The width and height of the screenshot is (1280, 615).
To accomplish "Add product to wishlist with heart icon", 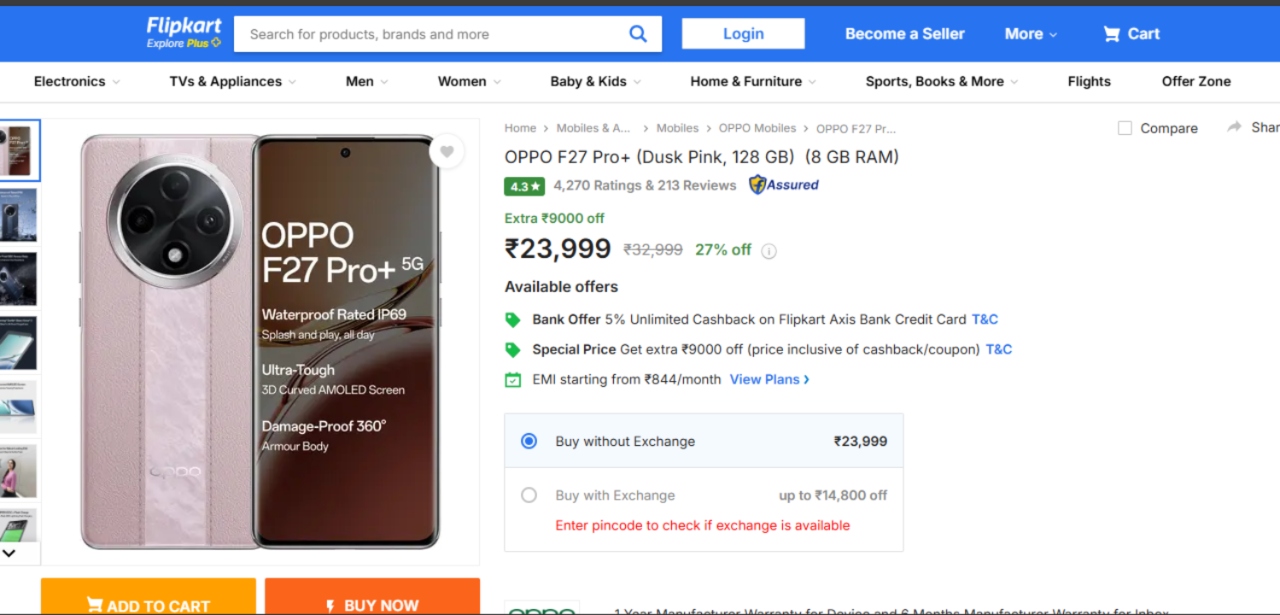I will (x=447, y=152).
